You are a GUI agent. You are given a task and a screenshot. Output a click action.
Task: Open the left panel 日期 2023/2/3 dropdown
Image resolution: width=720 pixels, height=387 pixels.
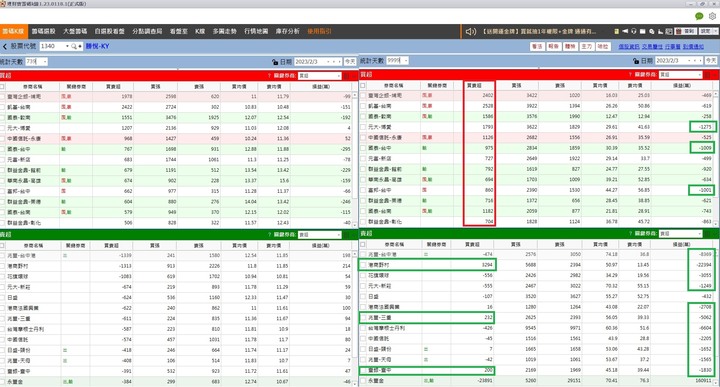tap(327, 62)
